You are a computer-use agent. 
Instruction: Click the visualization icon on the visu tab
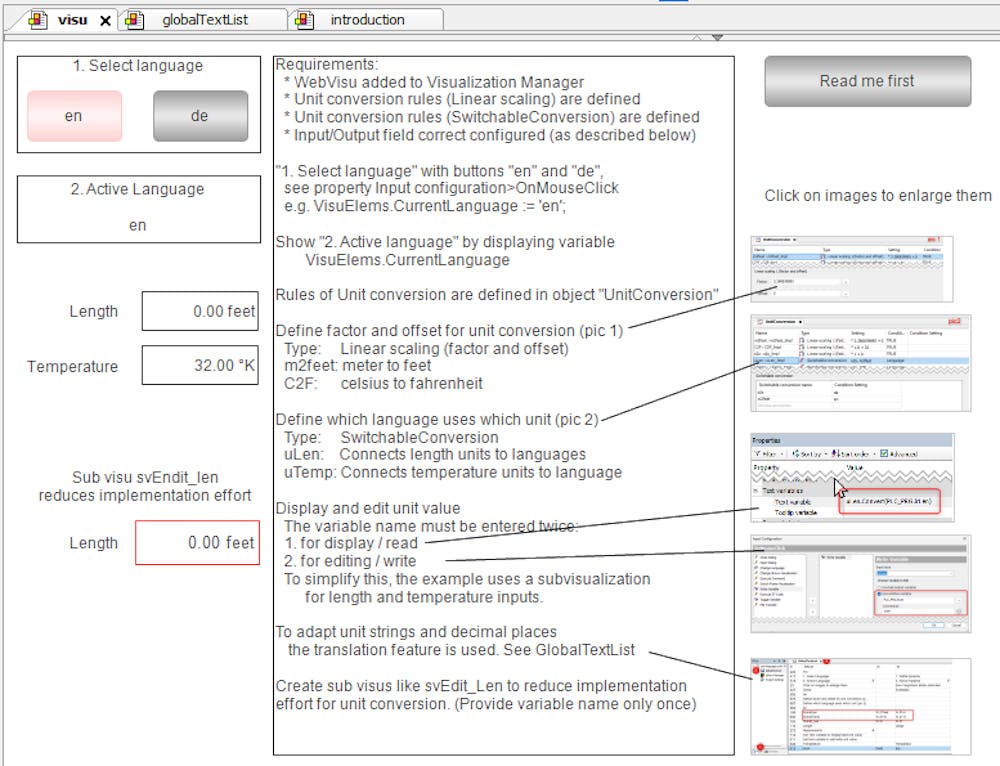coord(40,19)
